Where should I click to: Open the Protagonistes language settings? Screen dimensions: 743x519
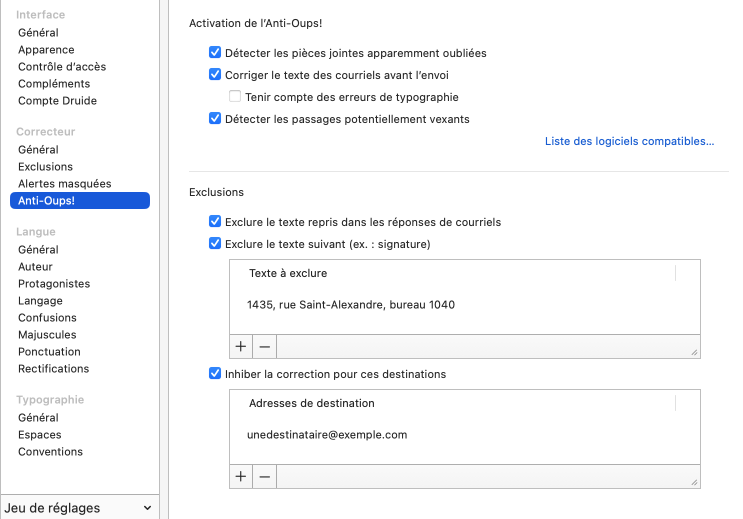pyautogui.click(x=54, y=284)
